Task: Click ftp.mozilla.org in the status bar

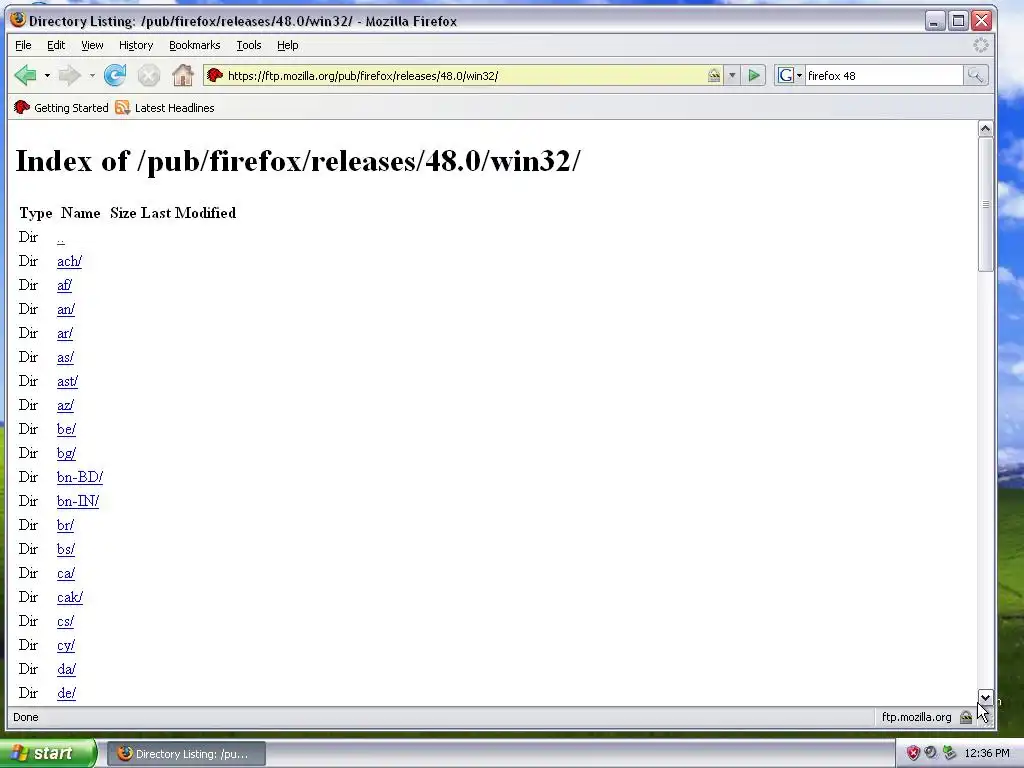Action: [916, 717]
